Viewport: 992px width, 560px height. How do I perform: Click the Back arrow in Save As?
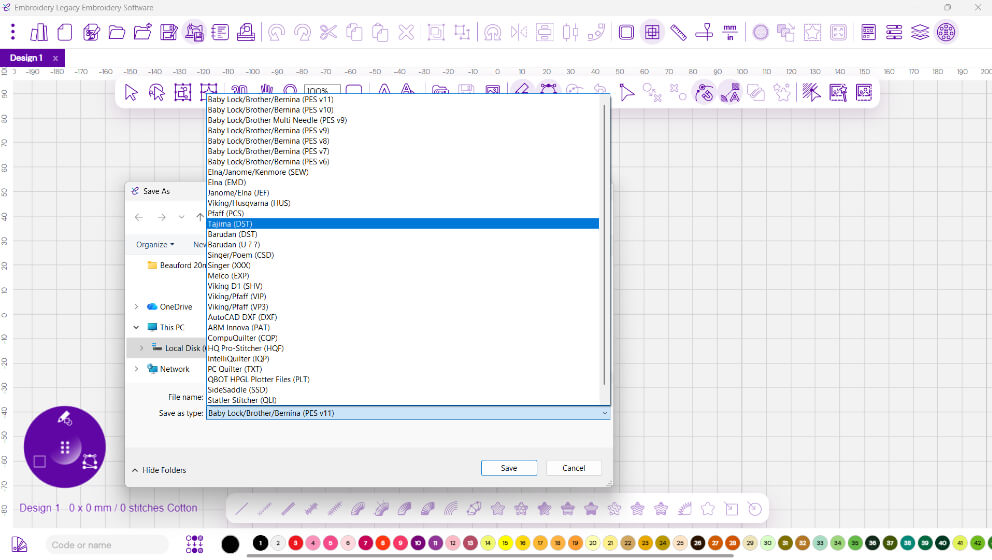click(x=139, y=217)
